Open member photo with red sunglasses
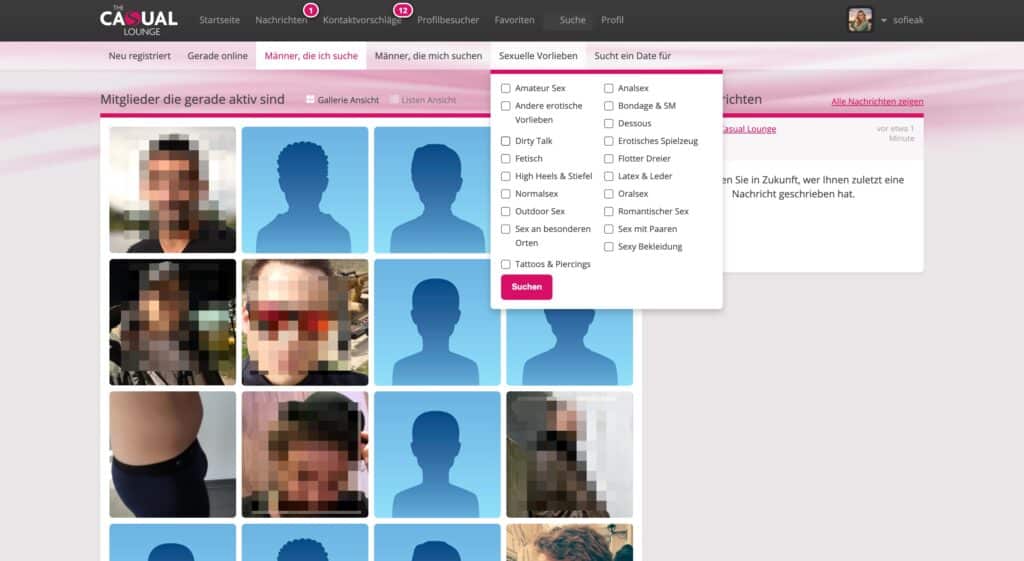Image resolution: width=1024 pixels, height=561 pixels. (305, 322)
